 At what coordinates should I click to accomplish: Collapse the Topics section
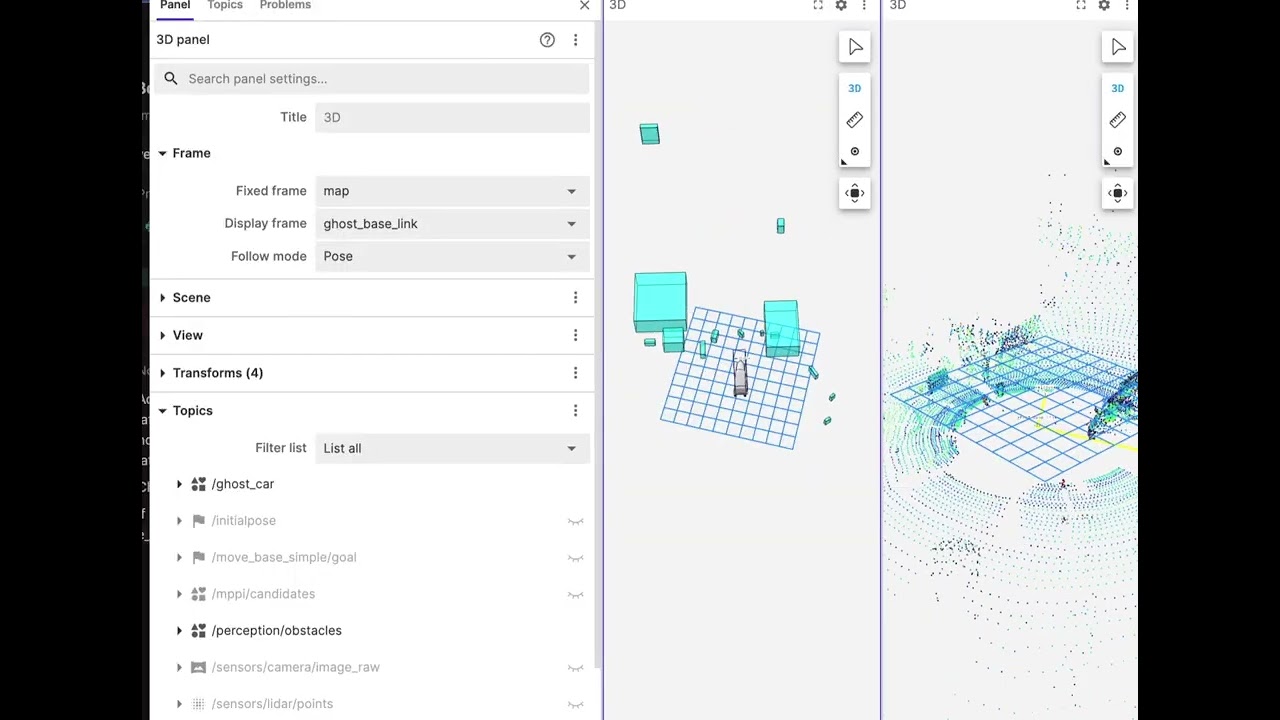click(x=162, y=411)
